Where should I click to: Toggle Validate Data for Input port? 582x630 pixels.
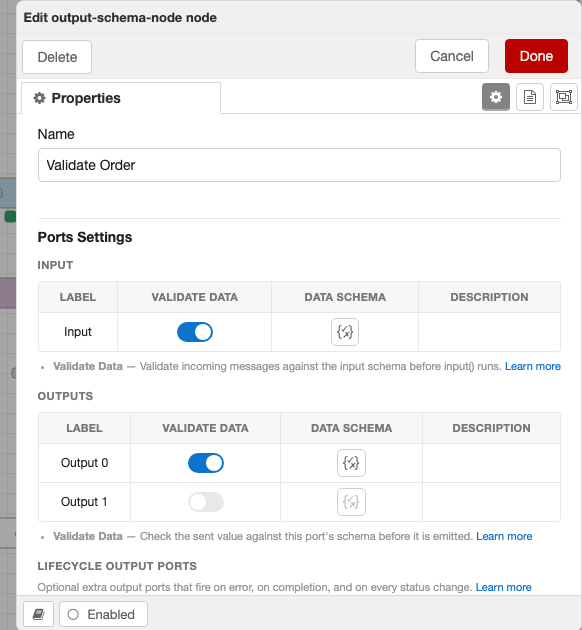coord(195,332)
